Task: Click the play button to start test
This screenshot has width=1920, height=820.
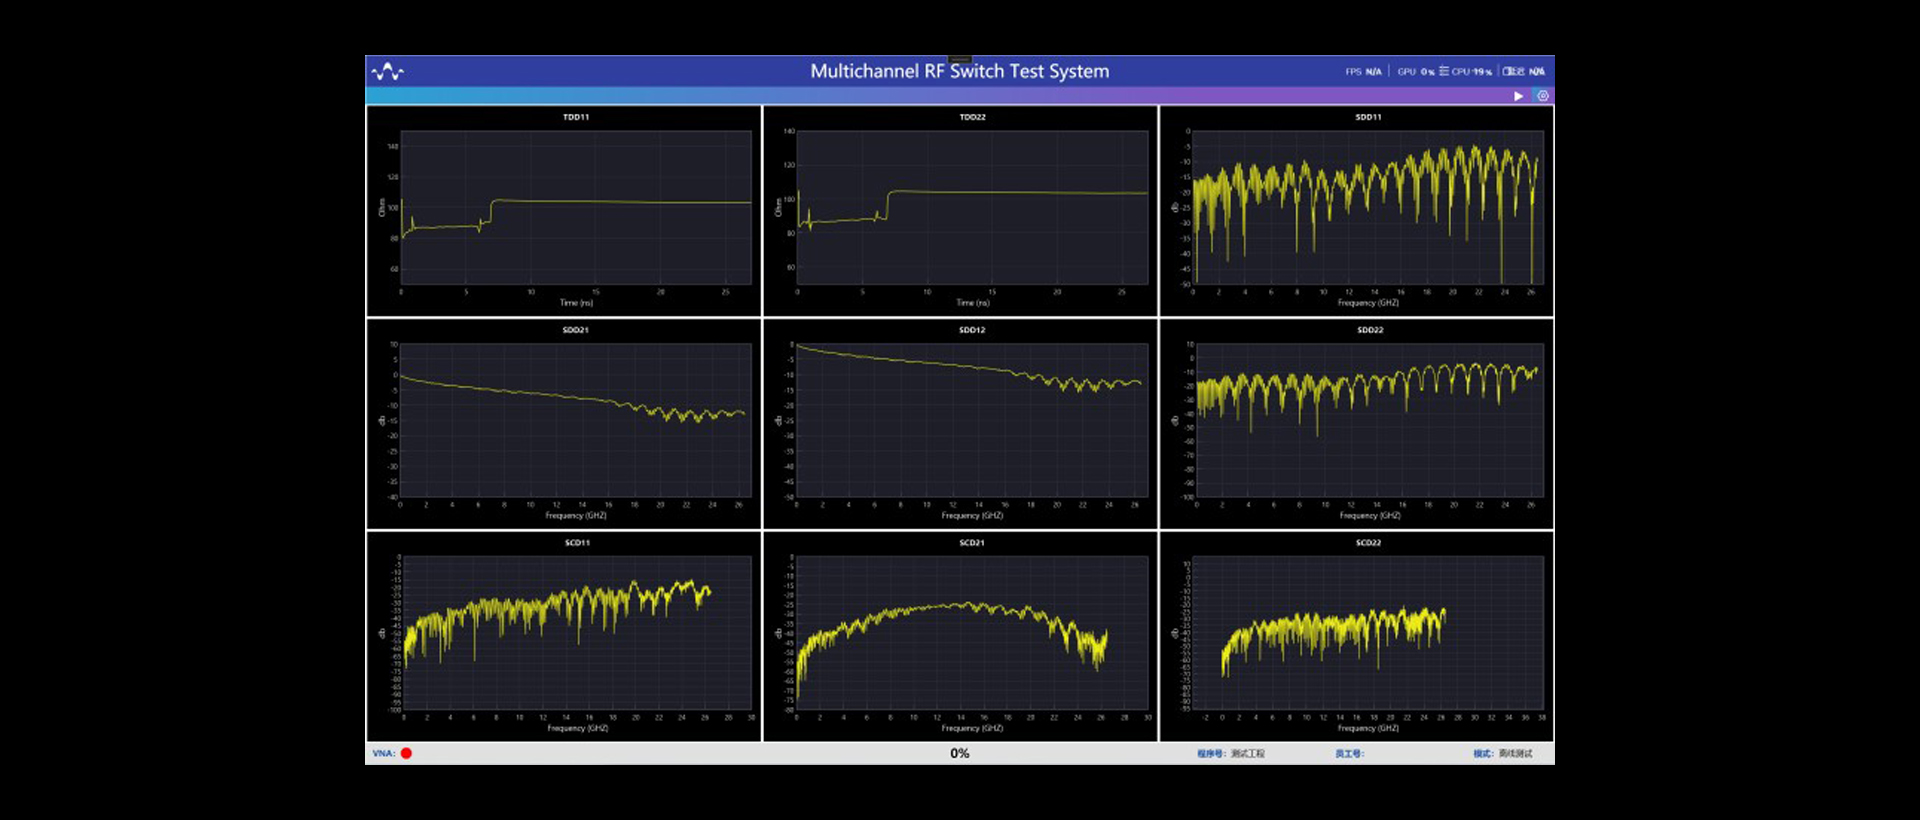Action: [1518, 96]
